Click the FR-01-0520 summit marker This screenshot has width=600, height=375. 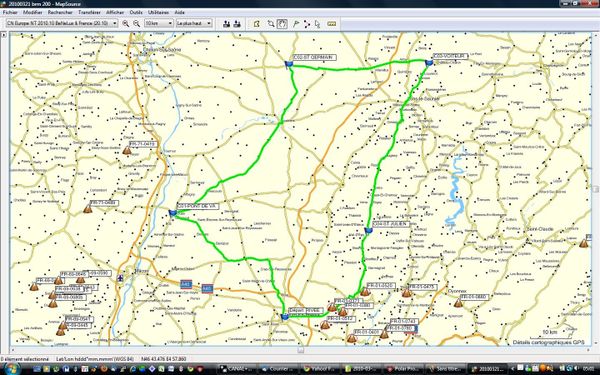click(x=365, y=292)
